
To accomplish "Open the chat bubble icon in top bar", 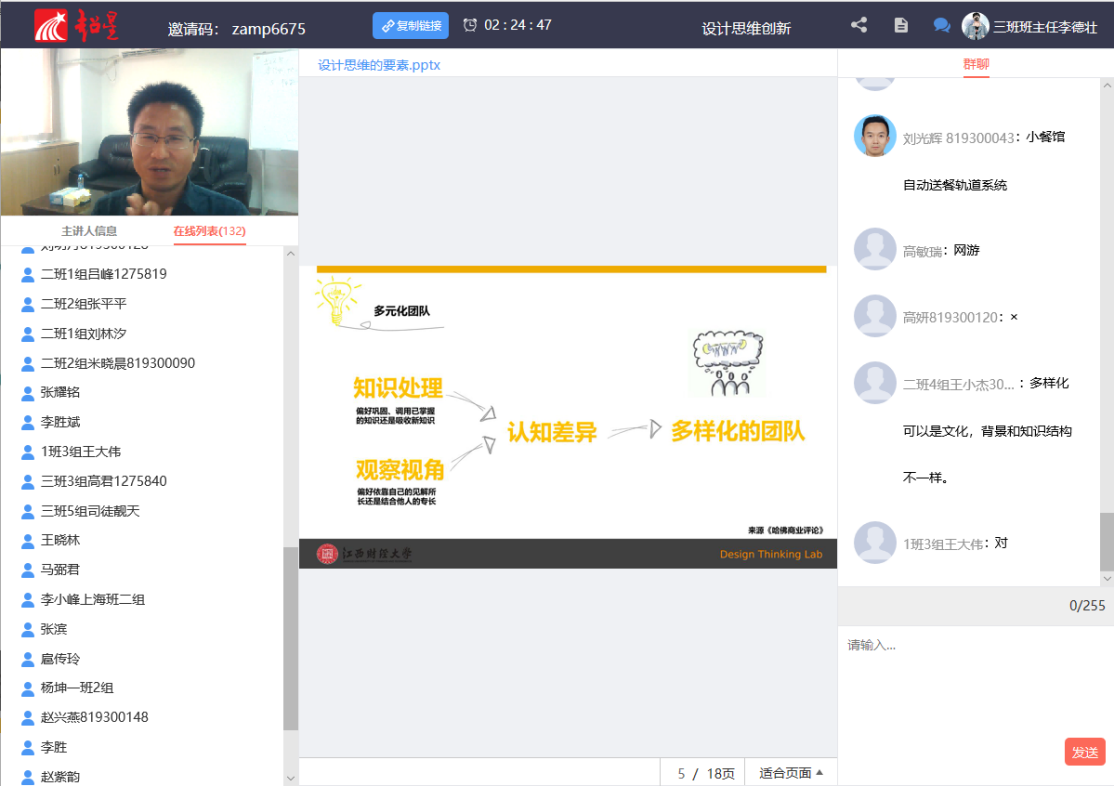I will click(941, 25).
